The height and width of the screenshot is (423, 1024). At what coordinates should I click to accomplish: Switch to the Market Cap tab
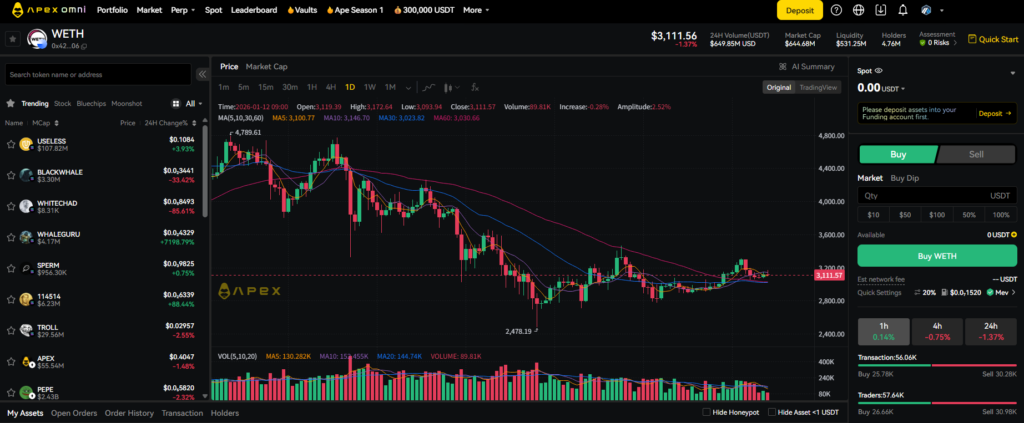click(267, 67)
